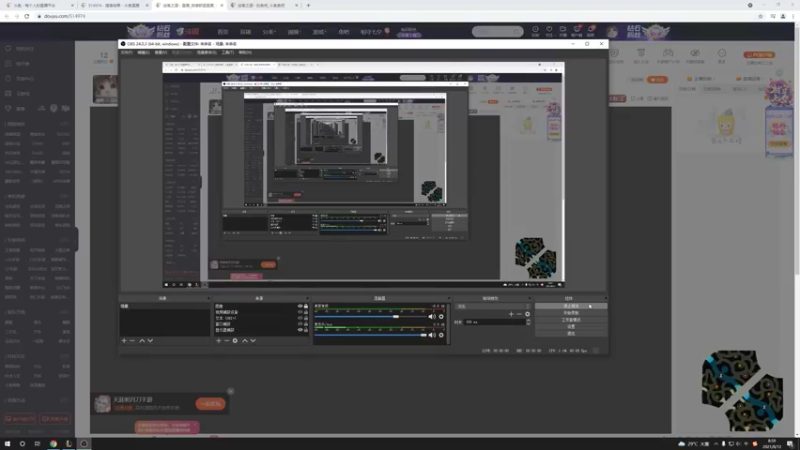This screenshot has width=800, height=450.
Task: Move source up in the Sources list
Action: [x=245, y=340]
